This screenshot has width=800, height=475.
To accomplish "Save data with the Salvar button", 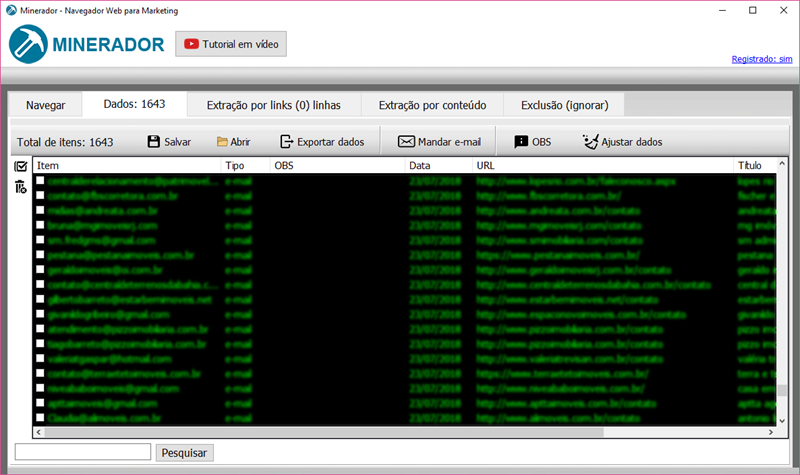I will tap(169, 142).
